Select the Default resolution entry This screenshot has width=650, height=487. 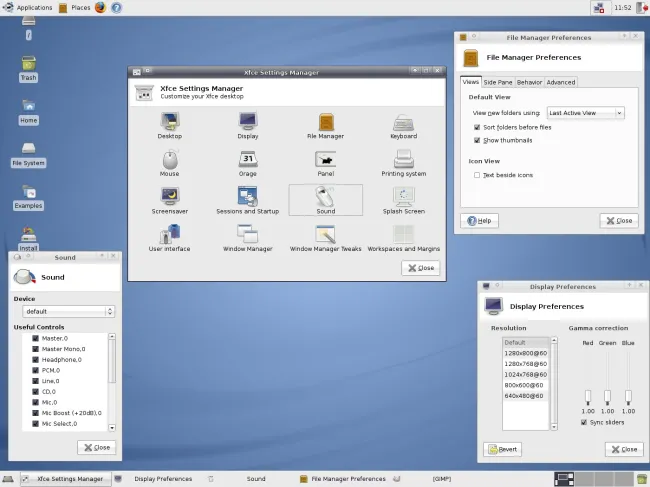tap(526, 342)
